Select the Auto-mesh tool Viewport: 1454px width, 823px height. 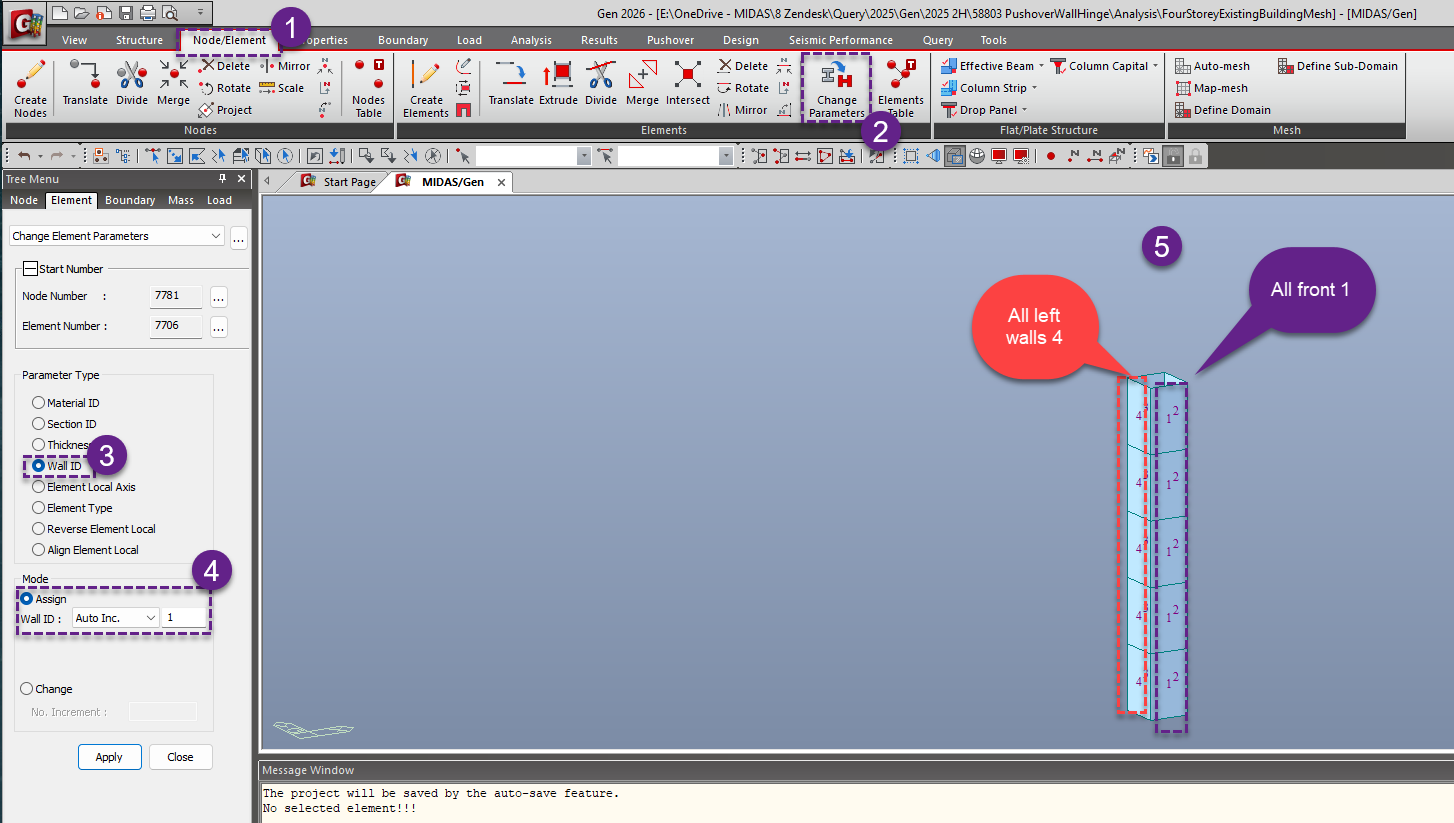(x=1216, y=64)
